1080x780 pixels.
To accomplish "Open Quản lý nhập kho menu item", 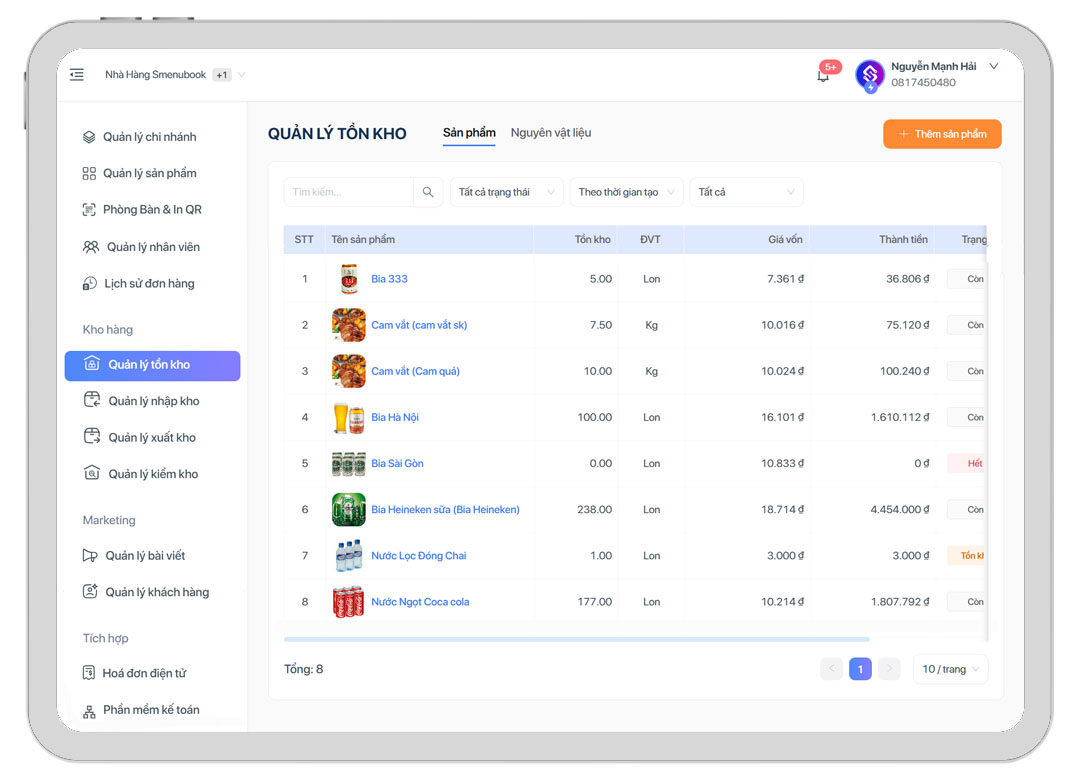I will click(x=152, y=401).
